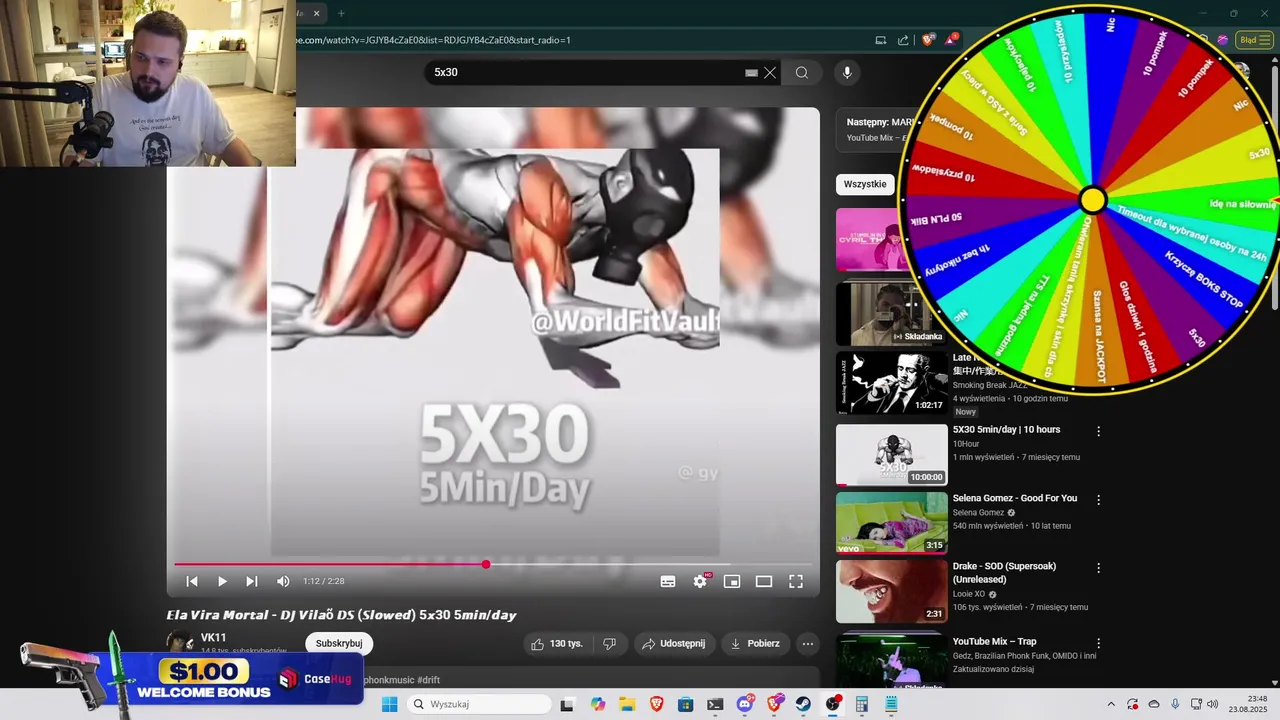This screenshot has width=1280, height=720.
Task: Open player settings gear
Action: (x=700, y=581)
